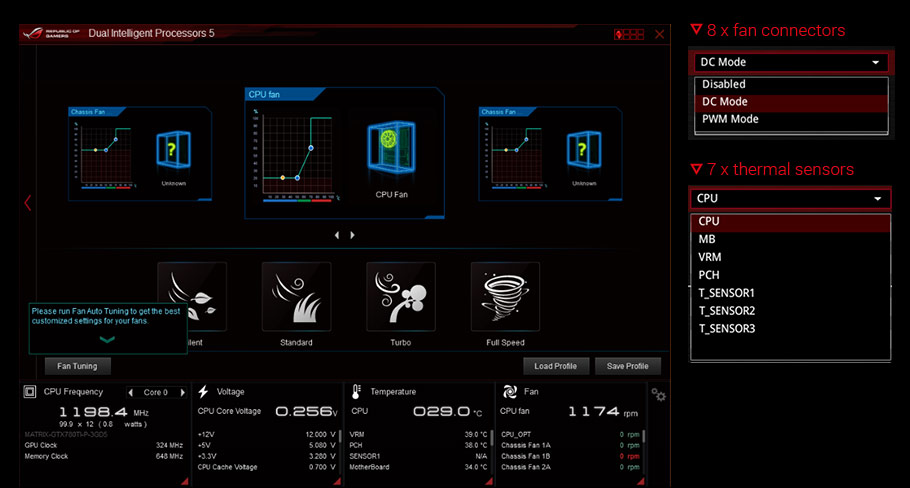910x488 pixels.
Task: Expand the Fan Auto Tuning tooltip chevron
Action: click(x=107, y=340)
